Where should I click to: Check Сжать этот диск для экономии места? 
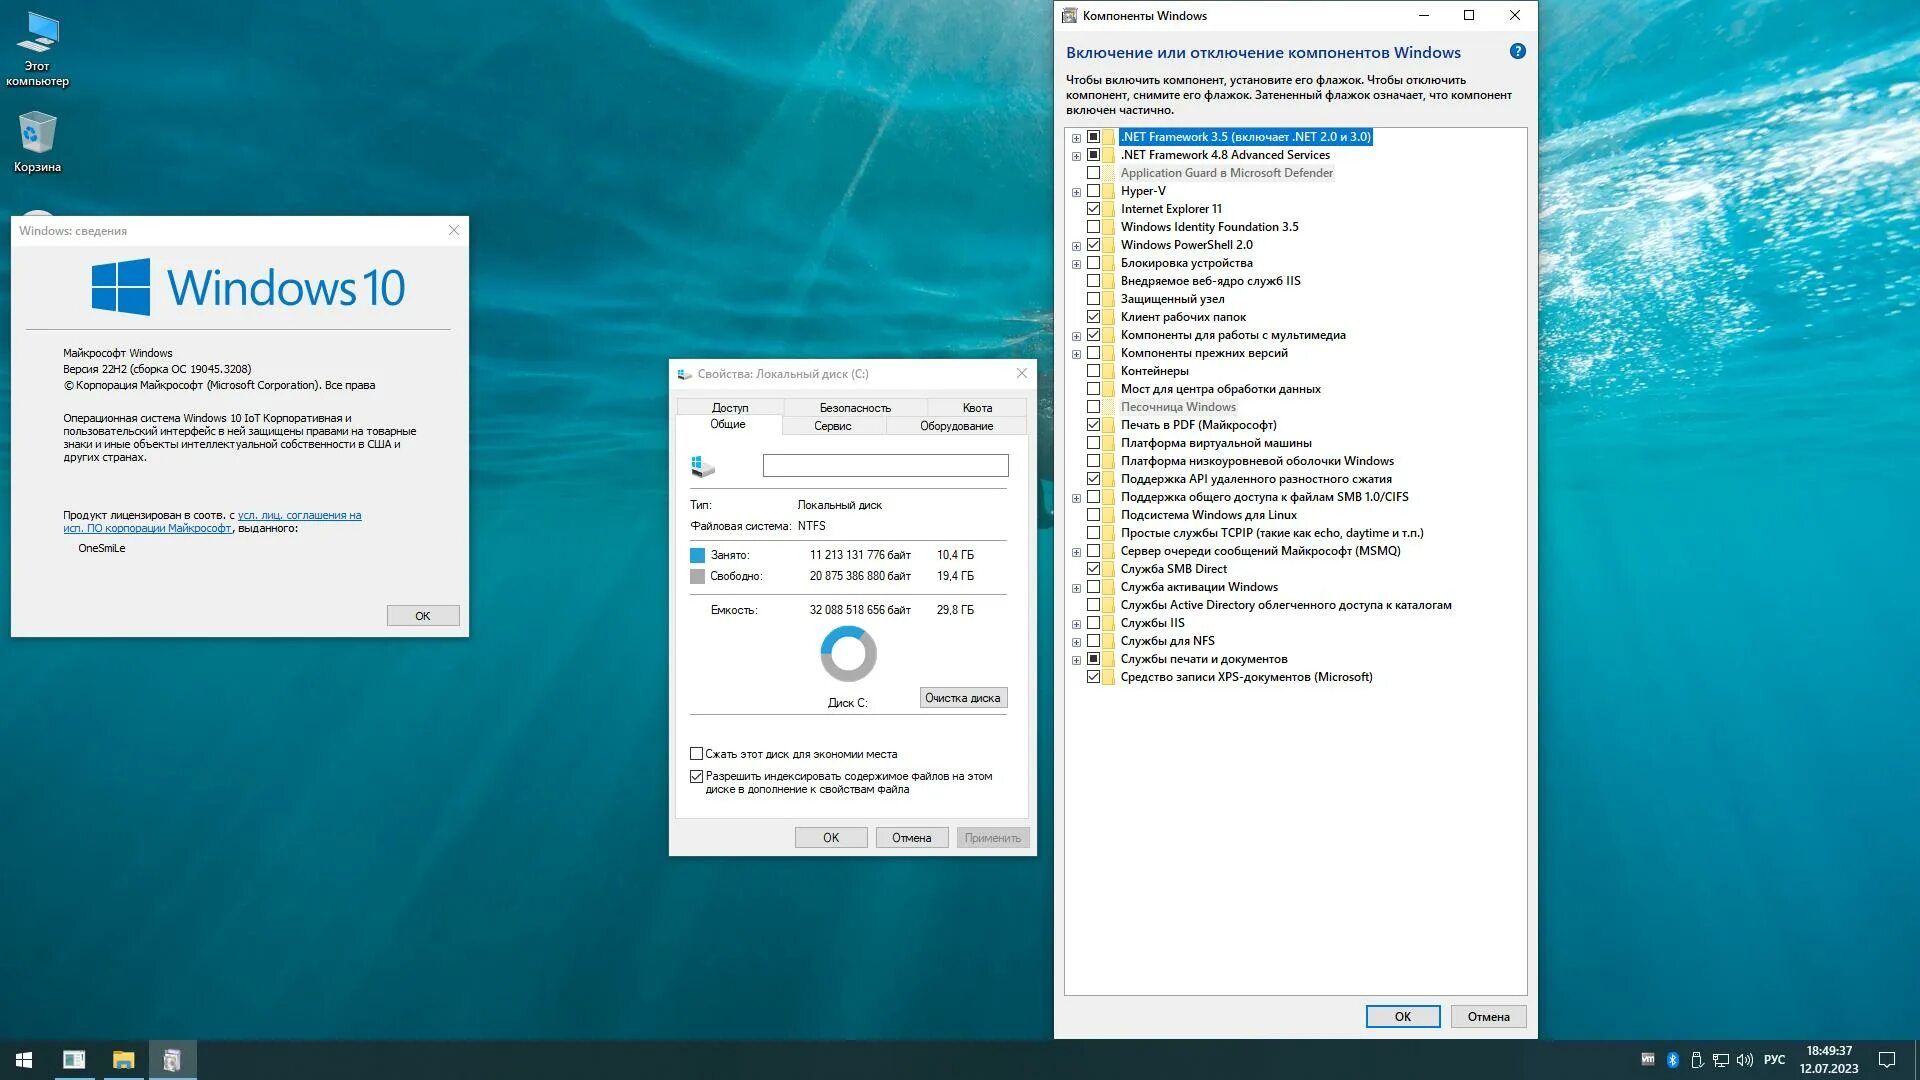tap(696, 753)
